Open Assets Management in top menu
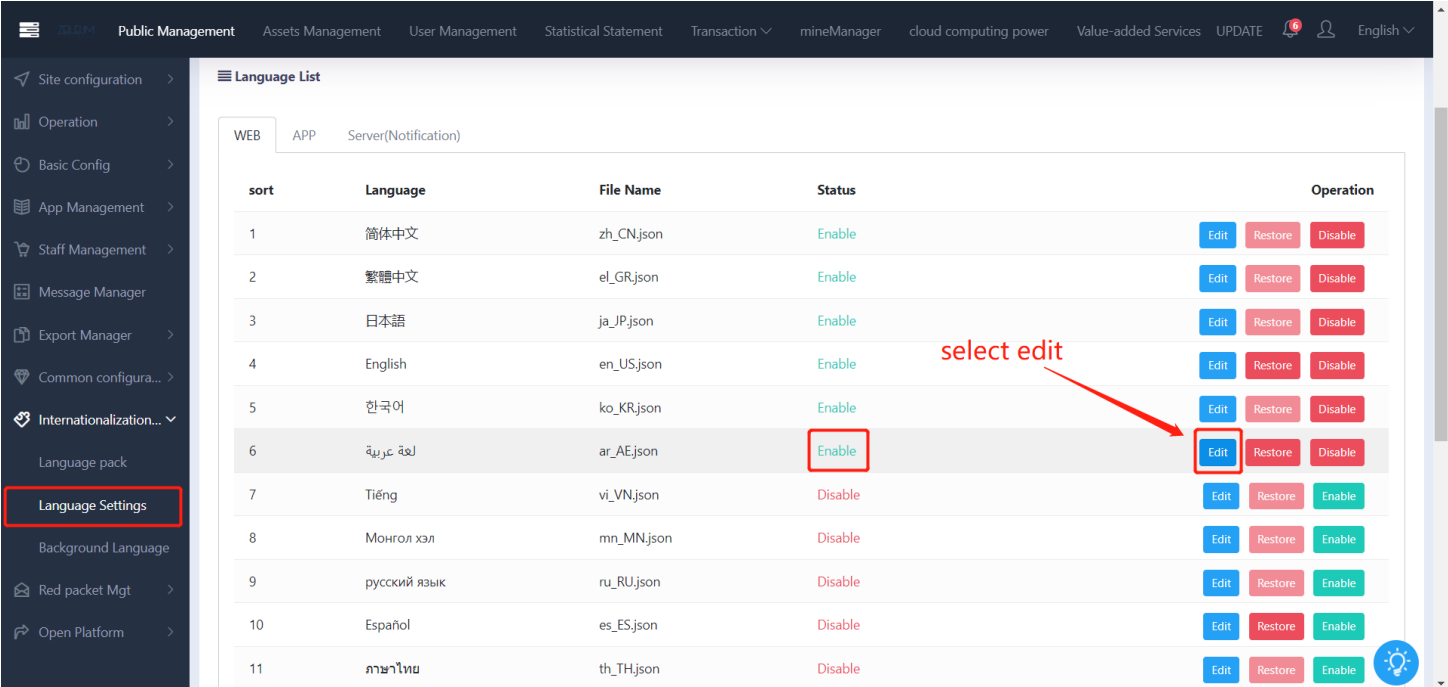 coord(322,31)
